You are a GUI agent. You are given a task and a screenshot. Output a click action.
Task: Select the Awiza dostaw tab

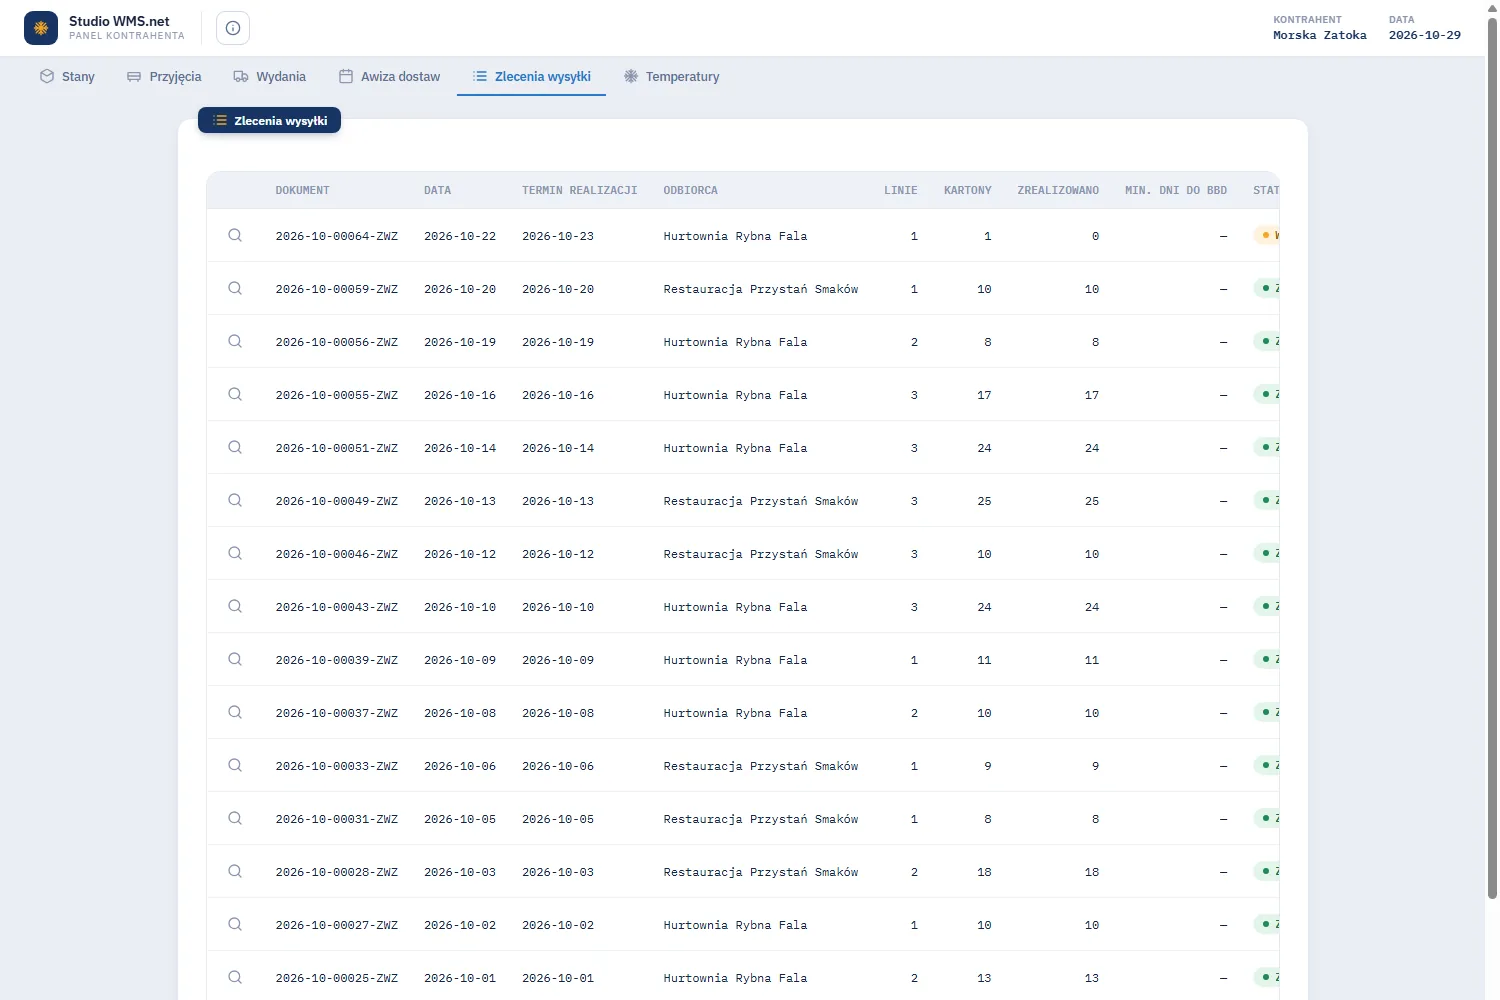click(389, 76)
